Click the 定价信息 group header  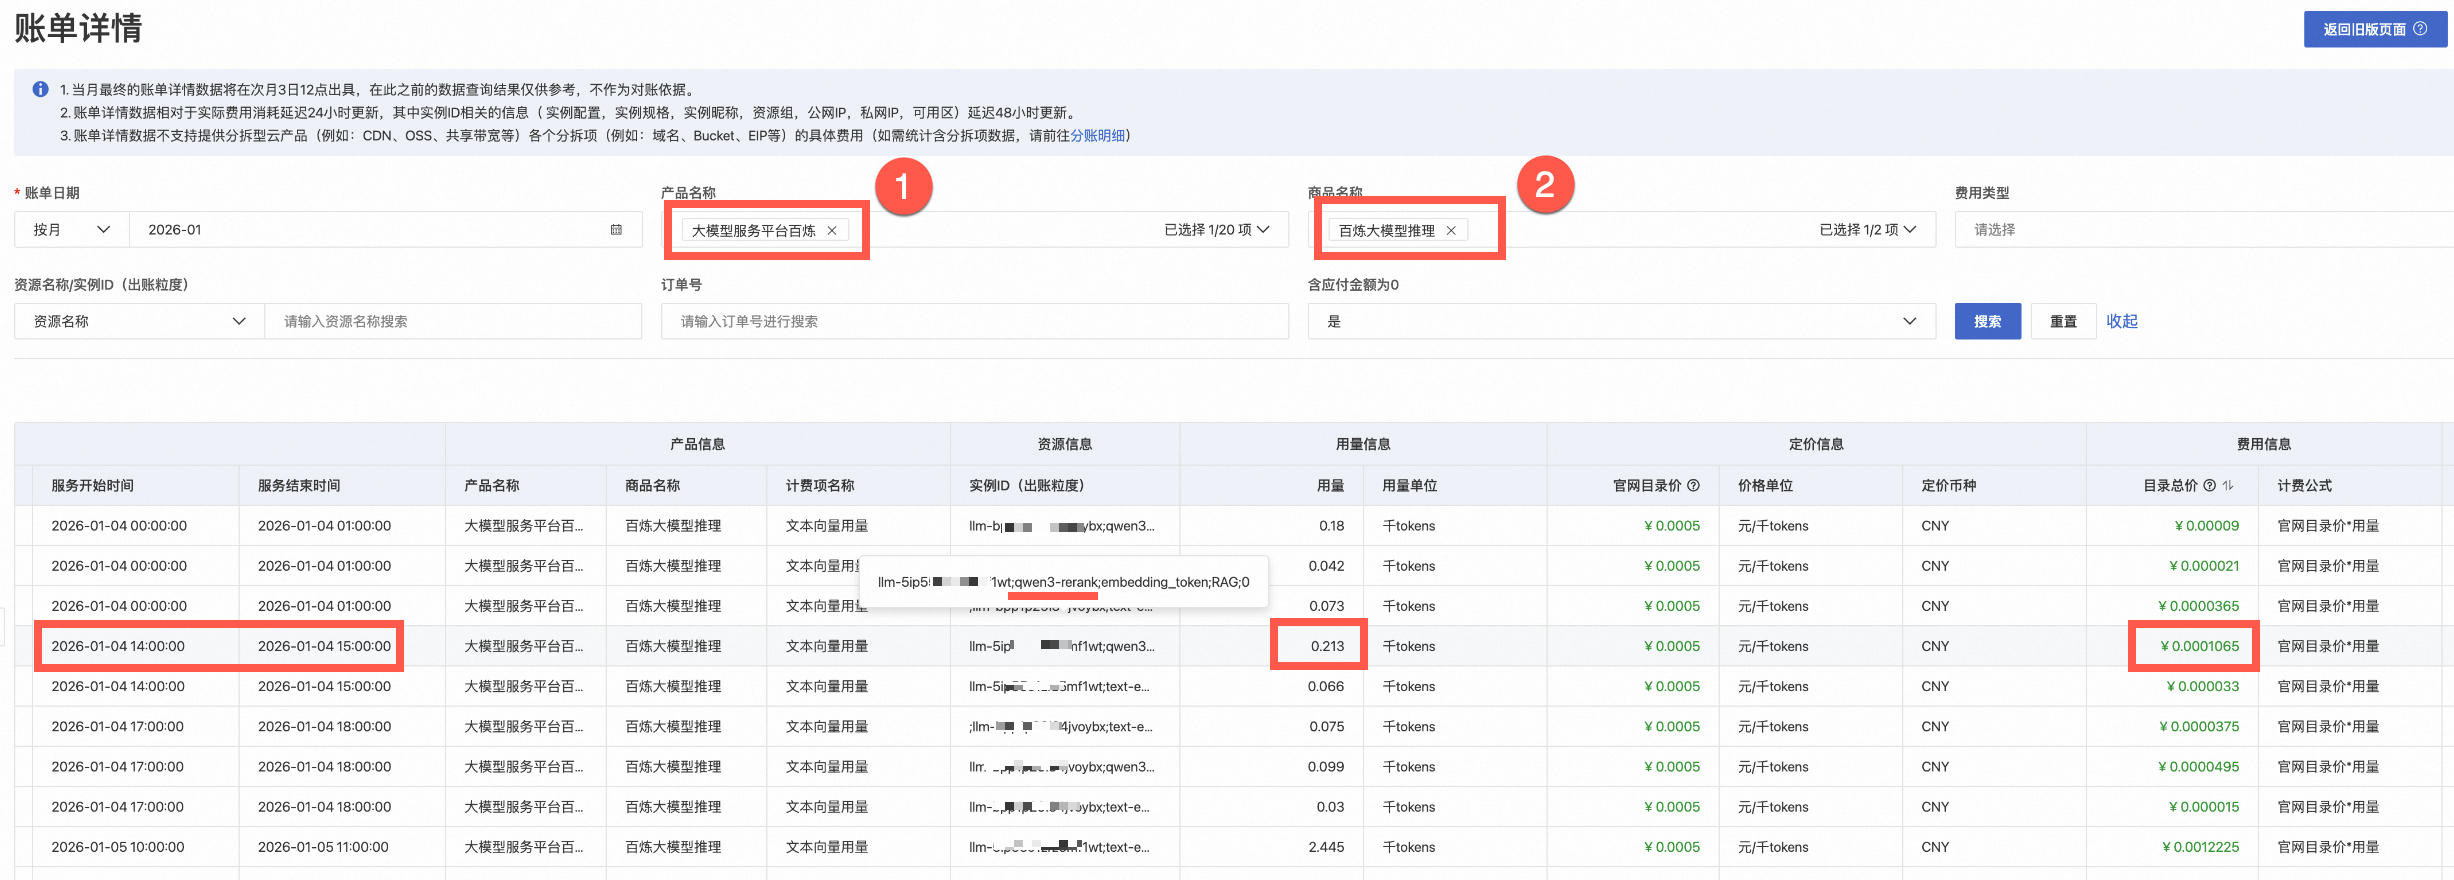point(1817,444)
